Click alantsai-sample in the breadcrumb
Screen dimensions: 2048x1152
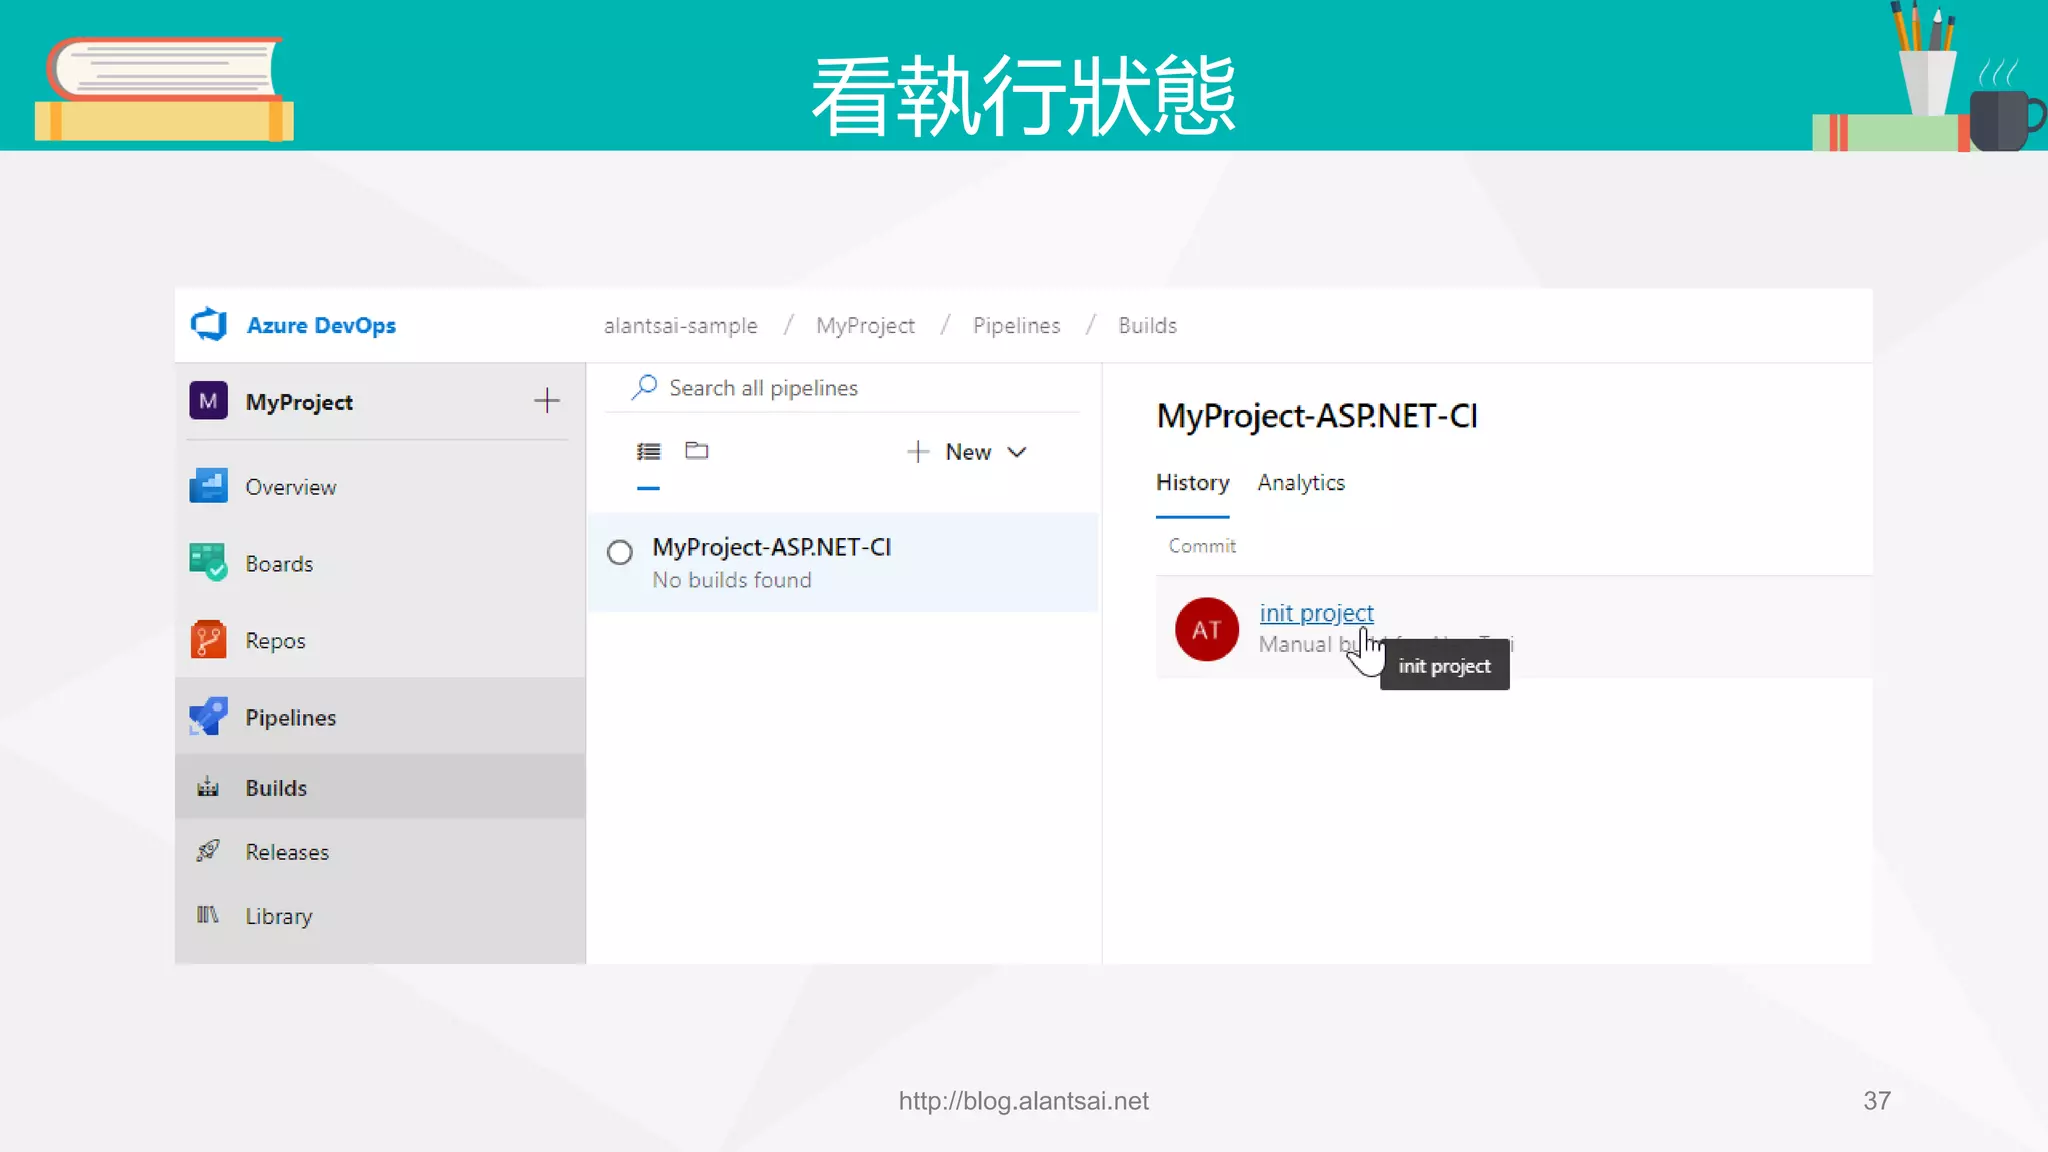click(680, 326)
